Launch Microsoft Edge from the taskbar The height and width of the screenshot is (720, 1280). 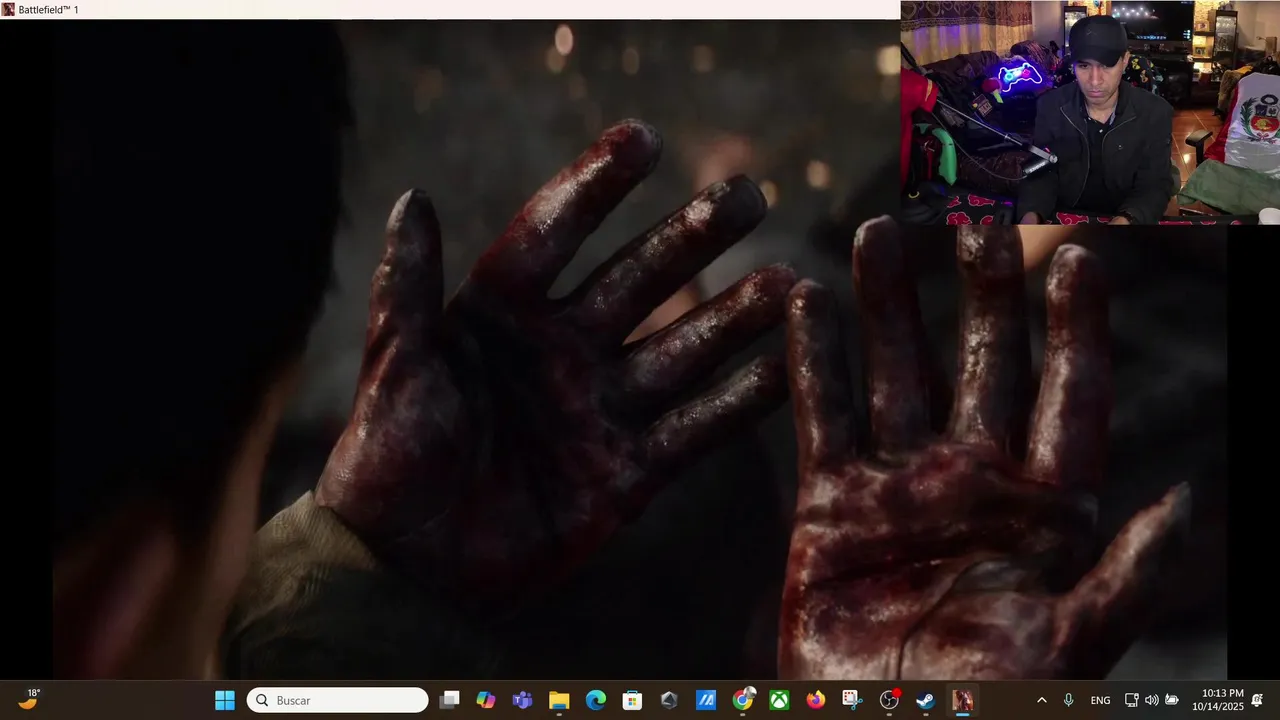596,700
